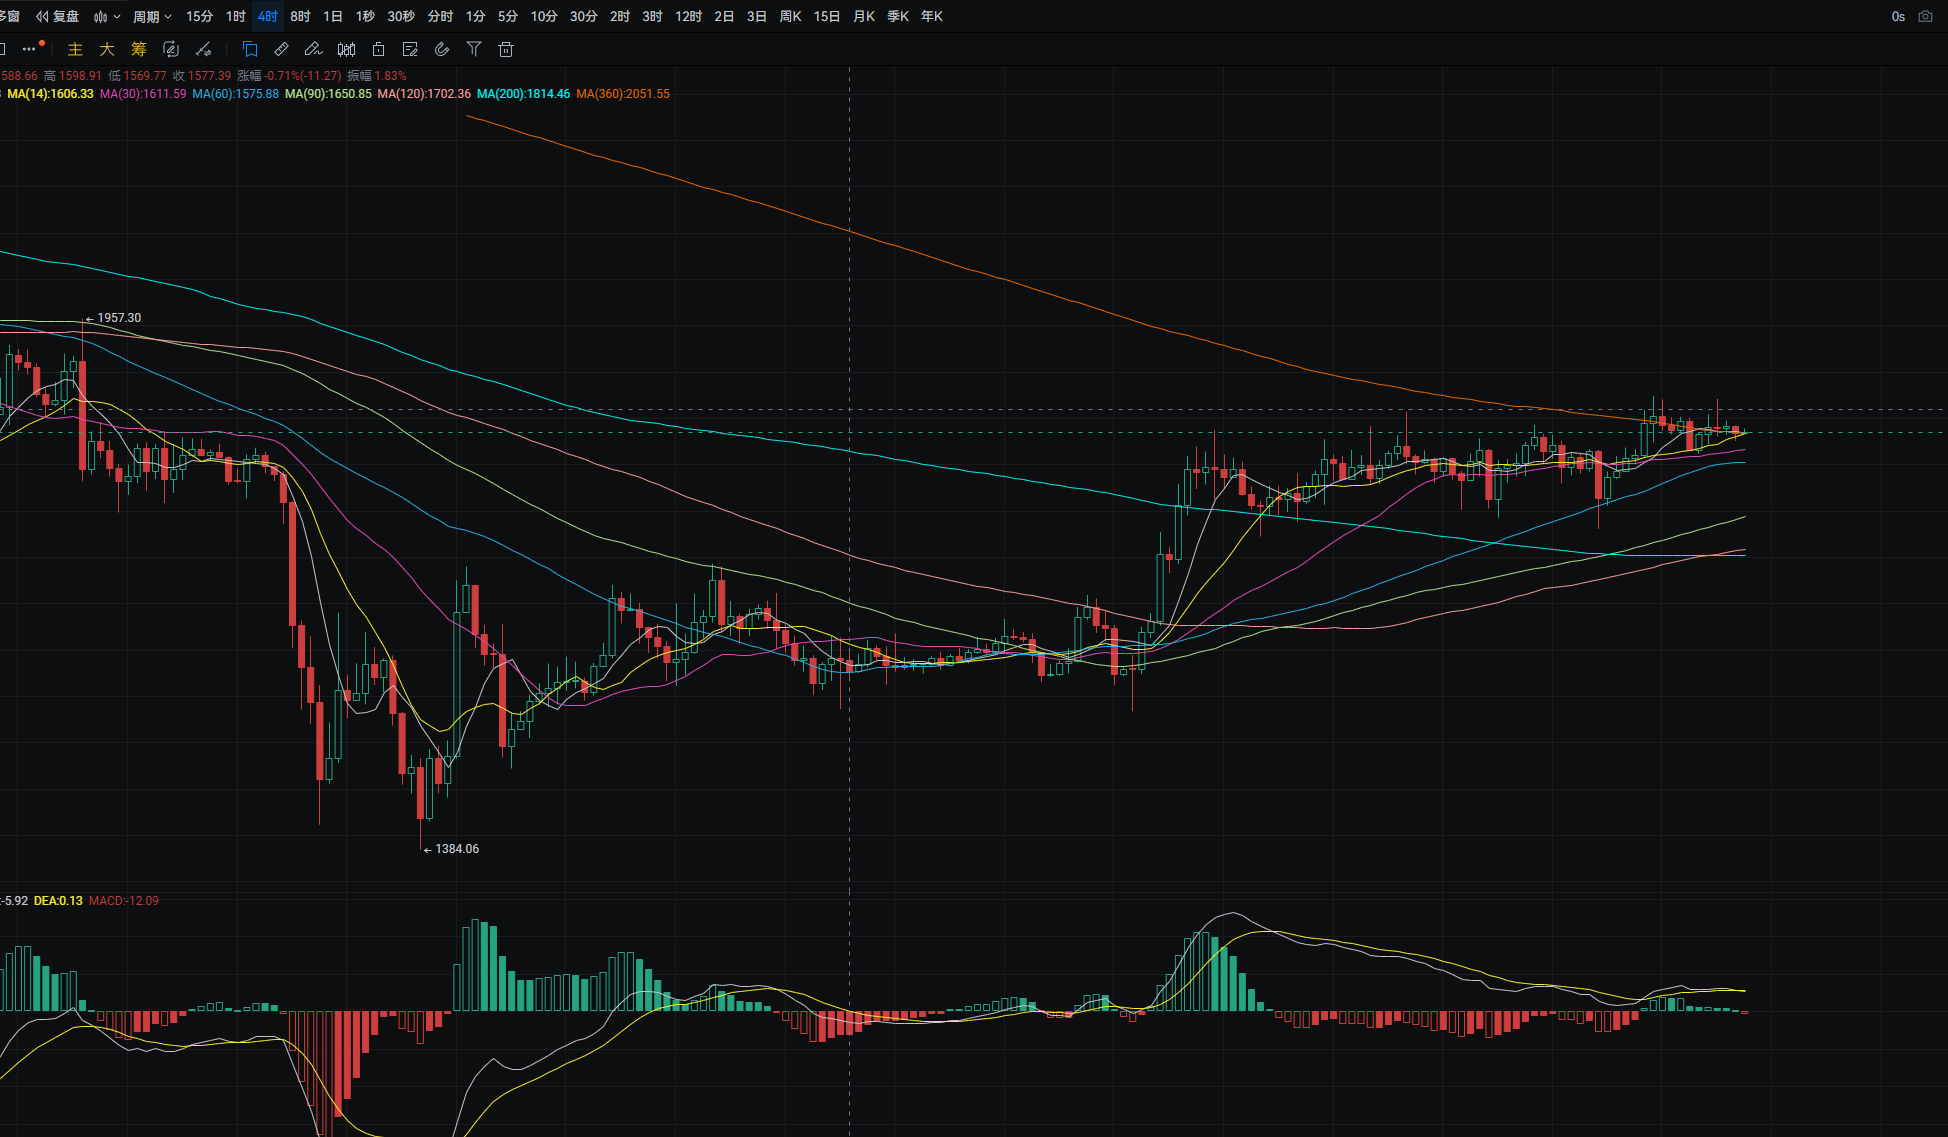Expand the 周期 period dropdown

[x=152, y=16]
